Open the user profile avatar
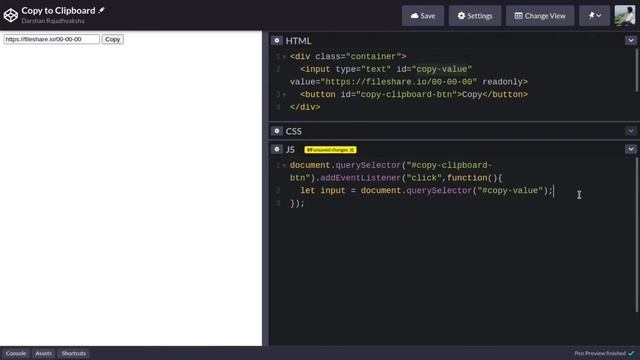 point(624,16)
